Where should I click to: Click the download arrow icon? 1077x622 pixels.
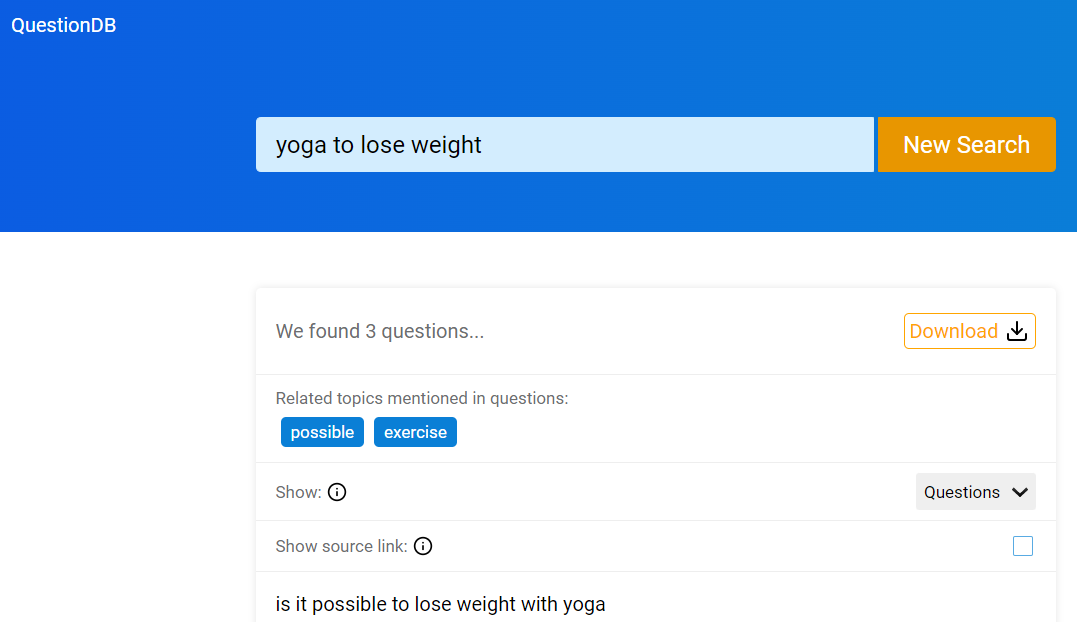(1017, 331)
